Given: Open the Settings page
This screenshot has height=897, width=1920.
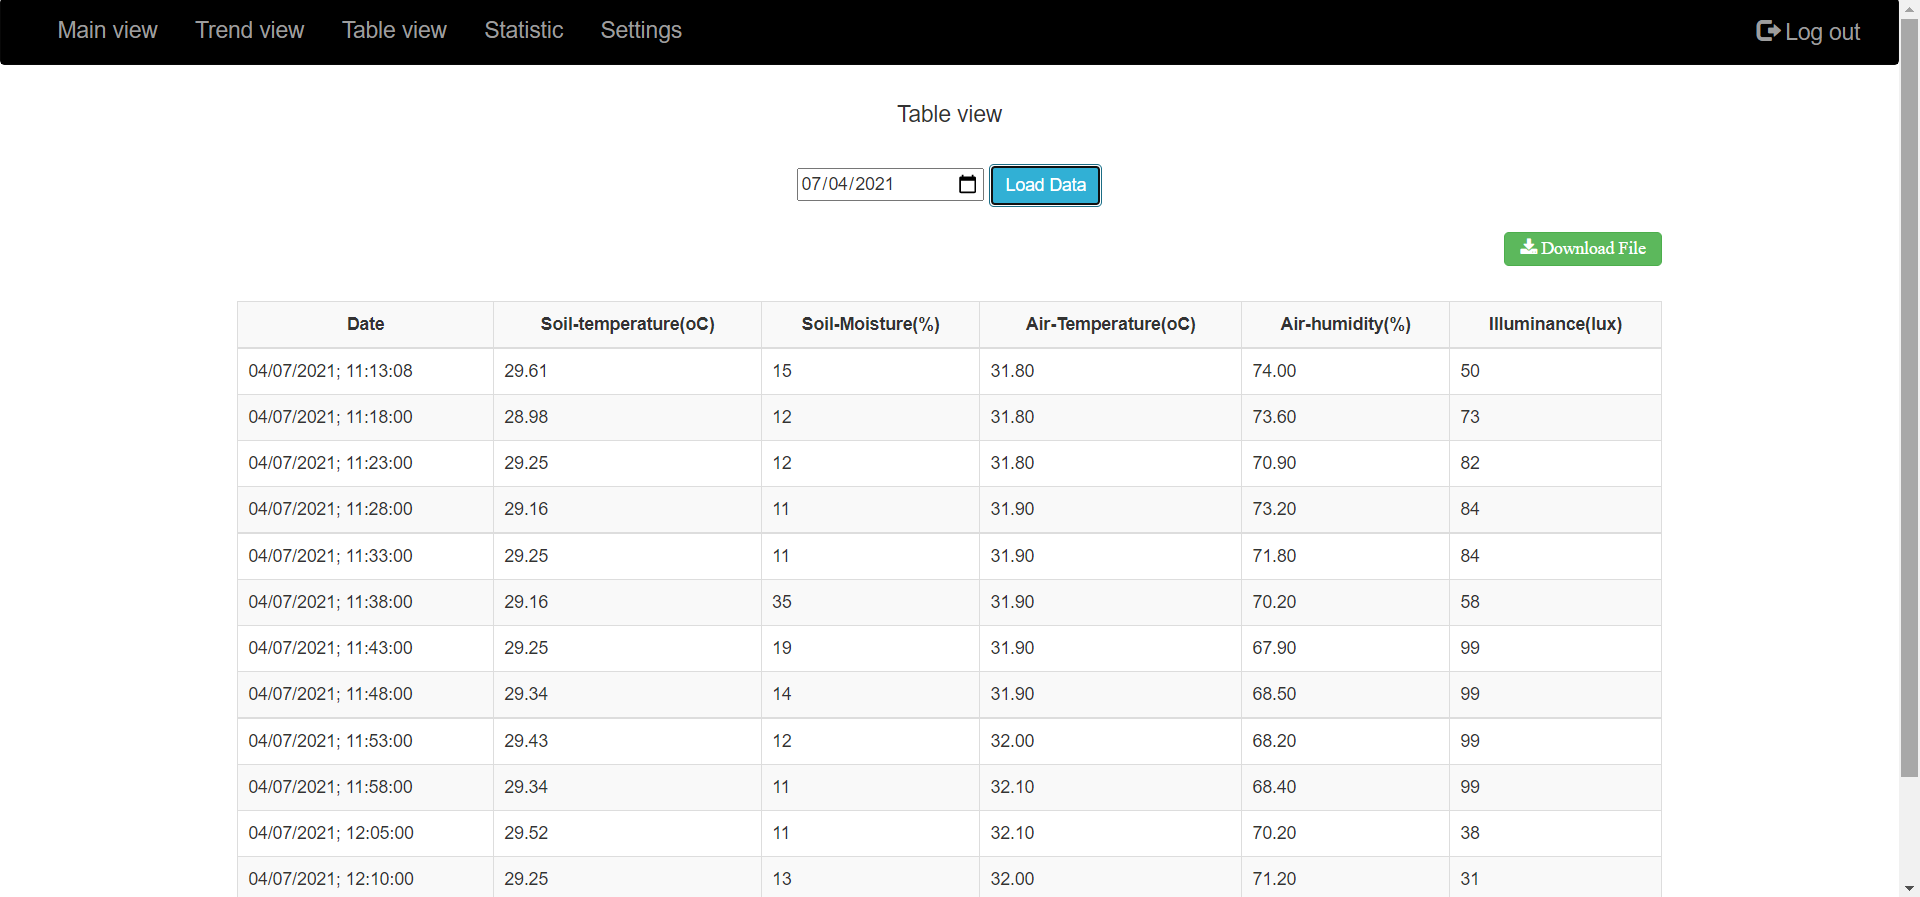Looking at the screenshot, I should [641, 30].
